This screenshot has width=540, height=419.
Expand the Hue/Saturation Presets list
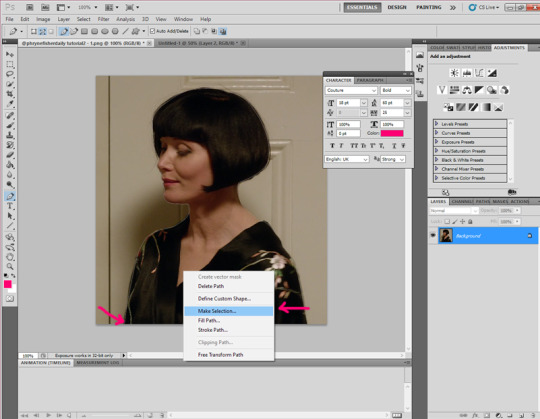pos(470,151)
